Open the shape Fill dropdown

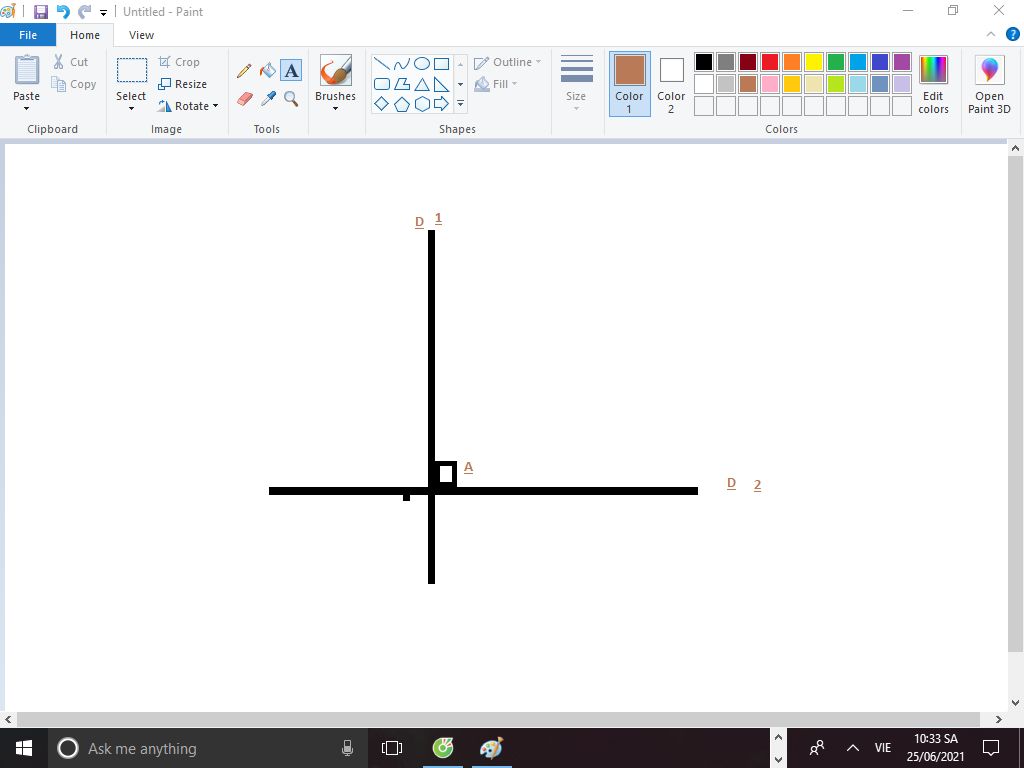(x=496, y=84)
